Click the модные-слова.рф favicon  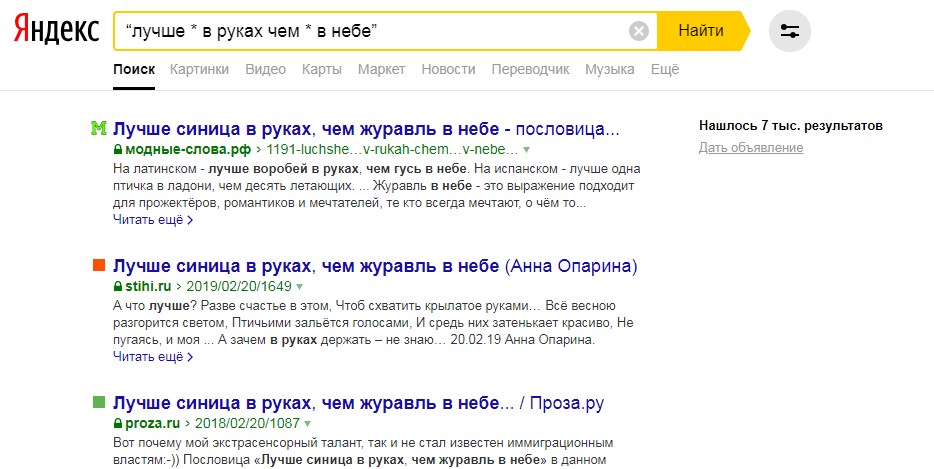coord(98,128)
